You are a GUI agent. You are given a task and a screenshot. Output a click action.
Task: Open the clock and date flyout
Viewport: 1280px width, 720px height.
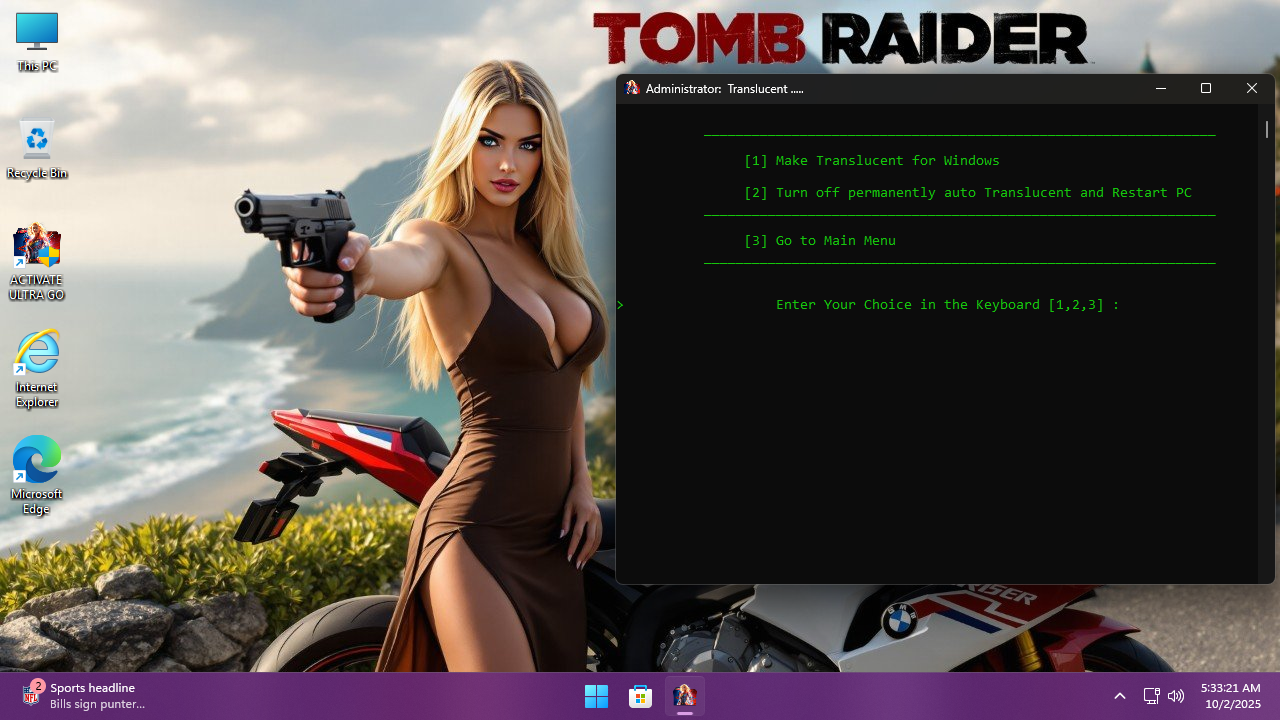point(1231,696)
